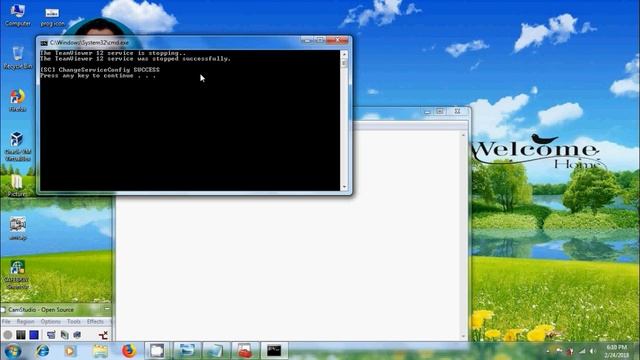This screenshot has width=640, height=360.
Task: Open the Windows Start menu
Action: click(13, 351)
